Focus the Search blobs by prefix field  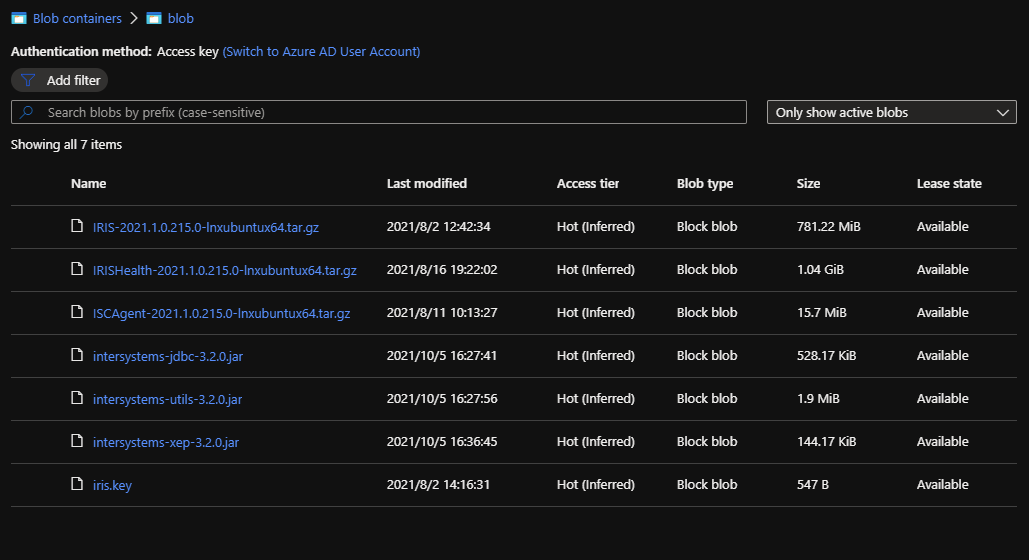click(379, 112)
